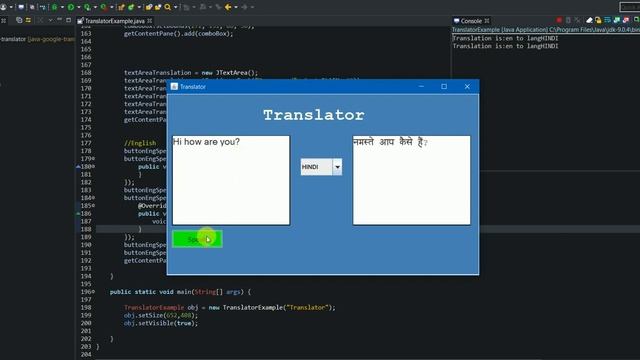Image resolution: width=640 pixels, height=360 pixels.
Task: Open the Coverage icon dropdown arrow
Action: 95,7
